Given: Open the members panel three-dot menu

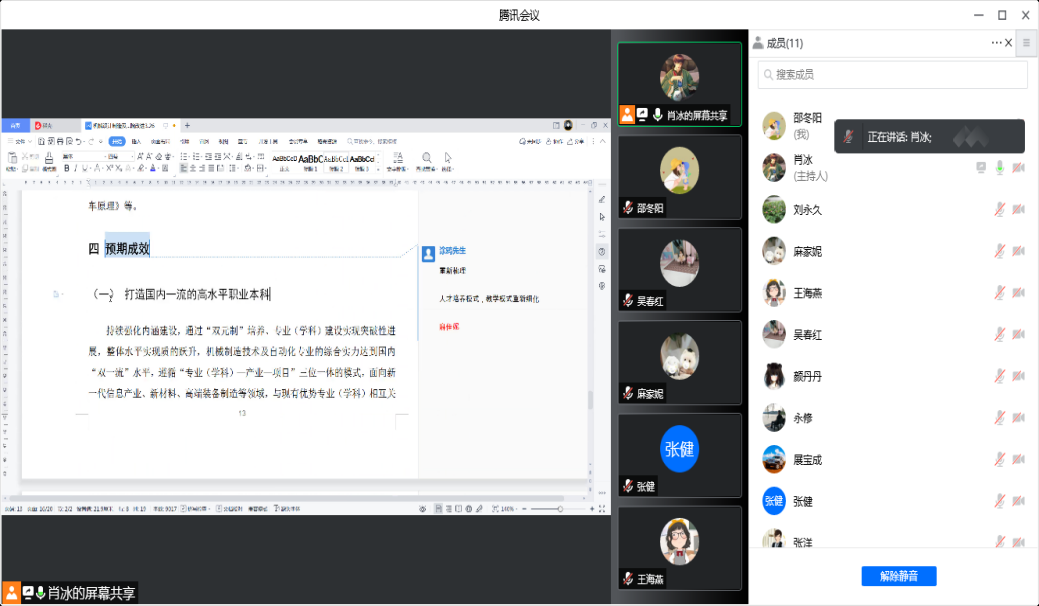Looking at the screenshot, I should coord(996,43).
